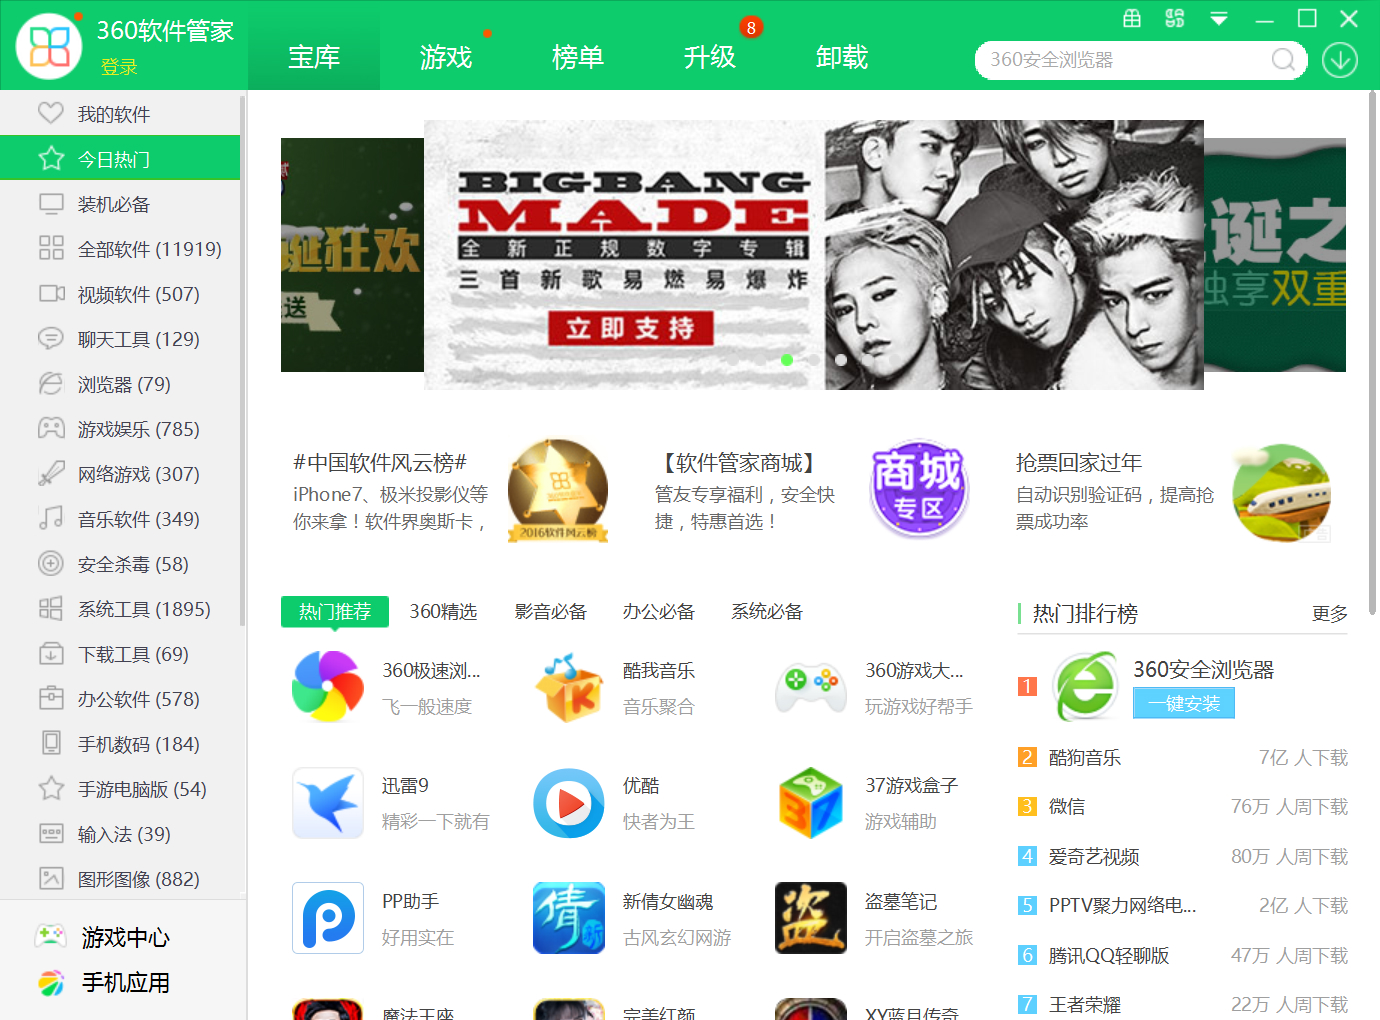Switch to the 宝库 tab
The image size is (1380, 1020).
[x=314, y=57]
